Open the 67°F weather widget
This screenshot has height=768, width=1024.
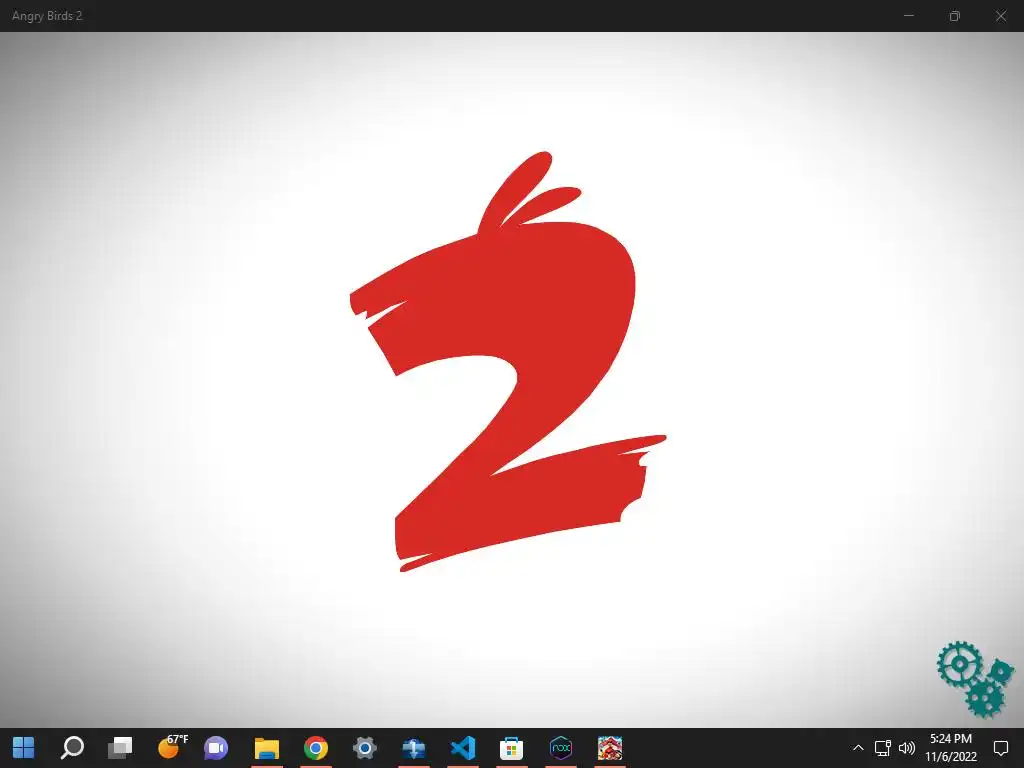click(x=172, y=746)
